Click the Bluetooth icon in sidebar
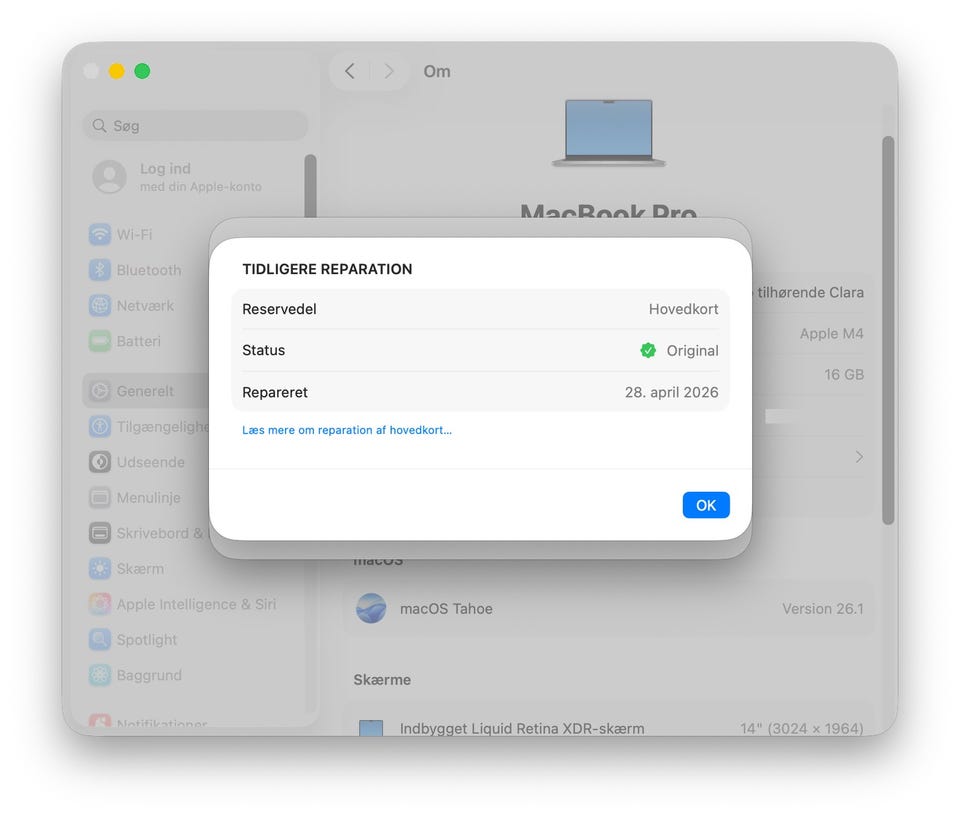The image size is (960, 818). point(100,270)
